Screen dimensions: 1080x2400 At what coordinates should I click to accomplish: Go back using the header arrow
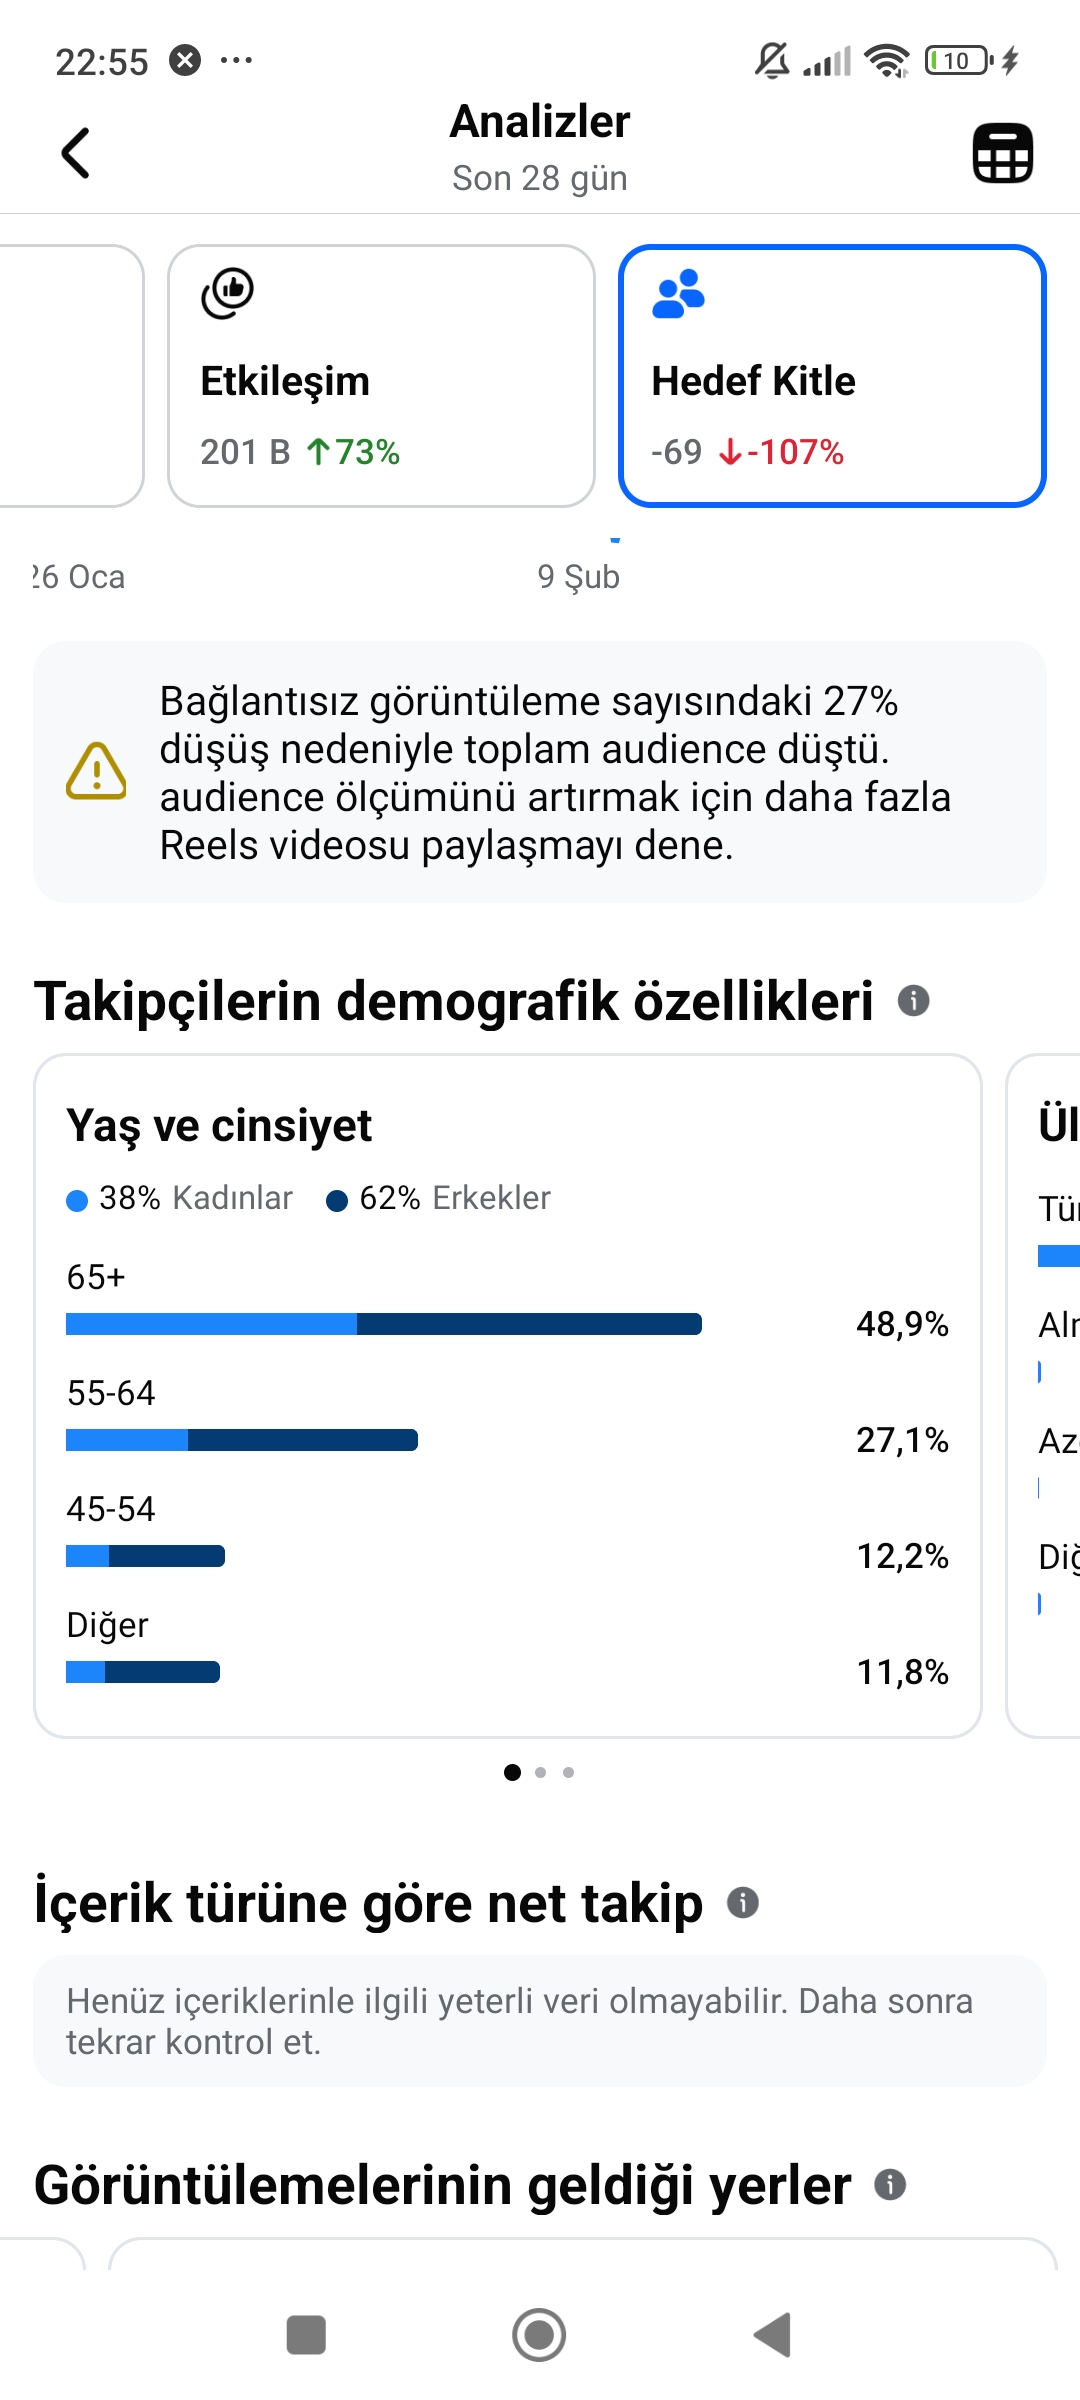[76, 153]
